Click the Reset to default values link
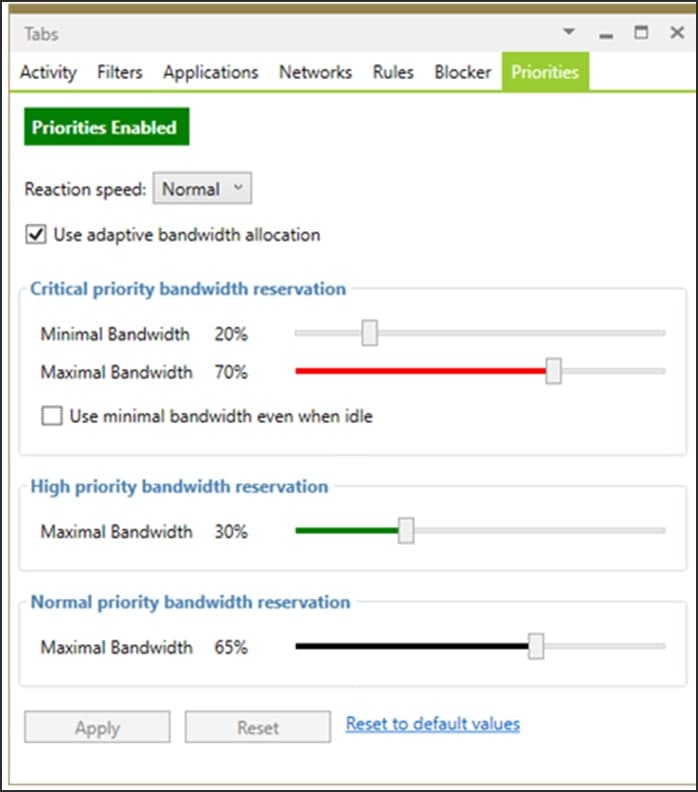Viewport: 698px width, 792px height. pos(432,723)
